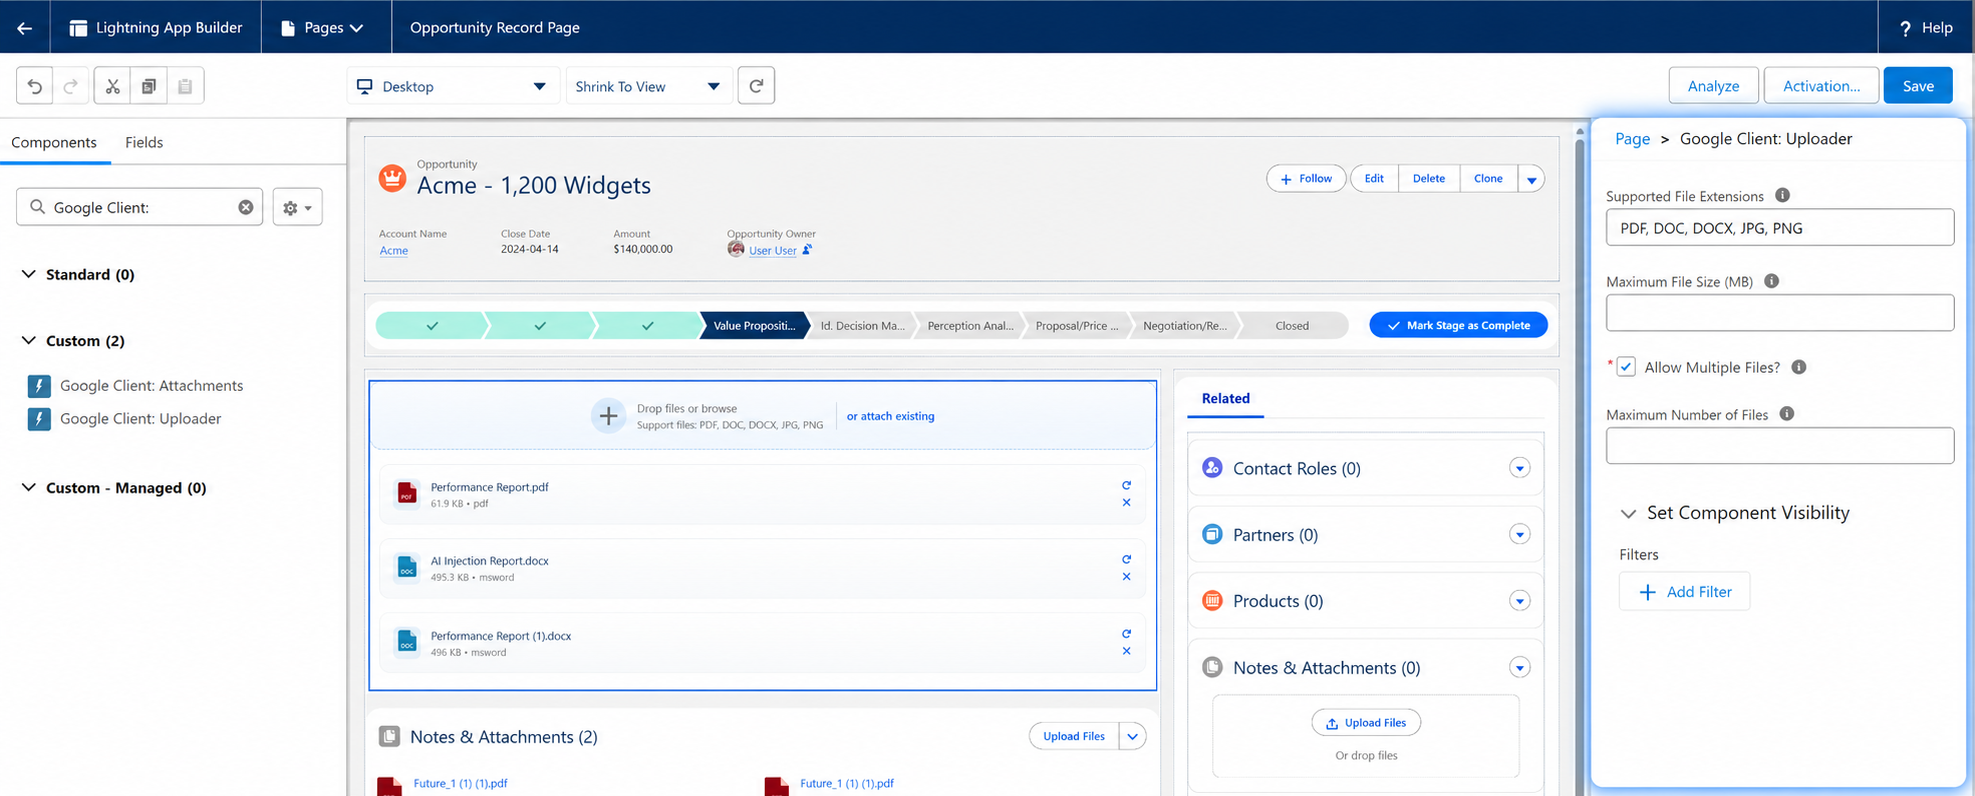
Task: Click the back arrow in the header
Action: pyautogui.click(x=24, y=28)
